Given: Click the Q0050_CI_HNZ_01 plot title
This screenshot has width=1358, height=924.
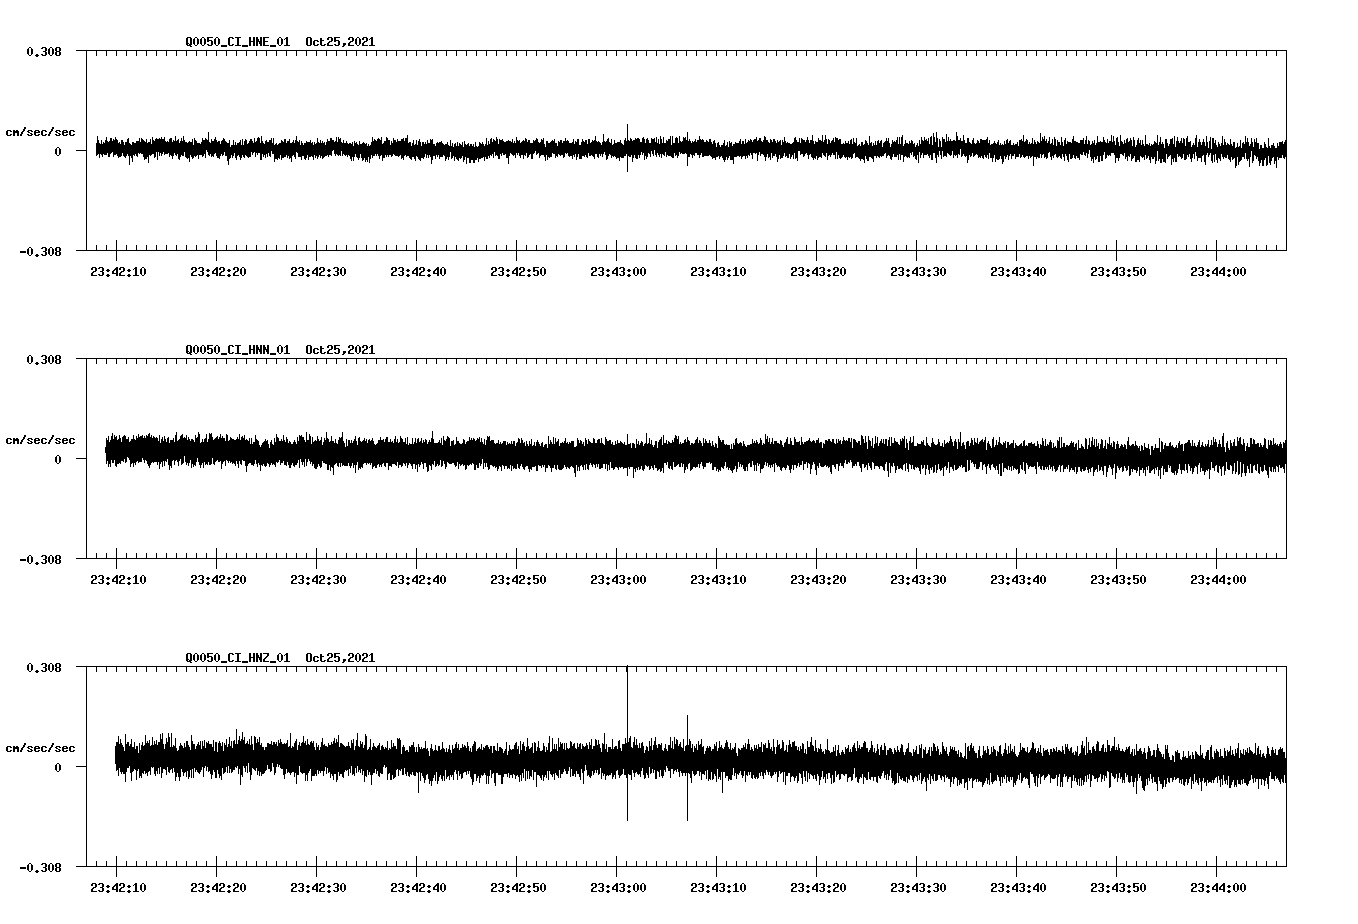Looking at the screenshot, I should click(237, 658).
